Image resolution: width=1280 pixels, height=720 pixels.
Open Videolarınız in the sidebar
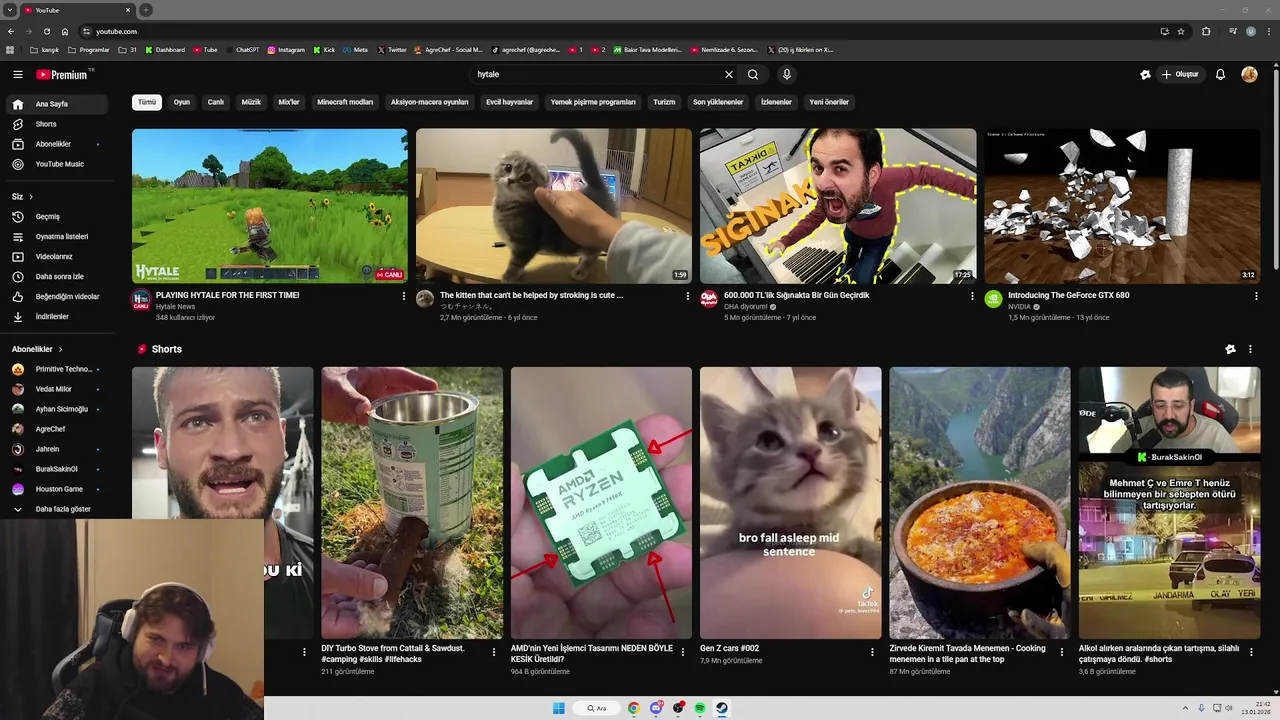click(x=56, y=256)
